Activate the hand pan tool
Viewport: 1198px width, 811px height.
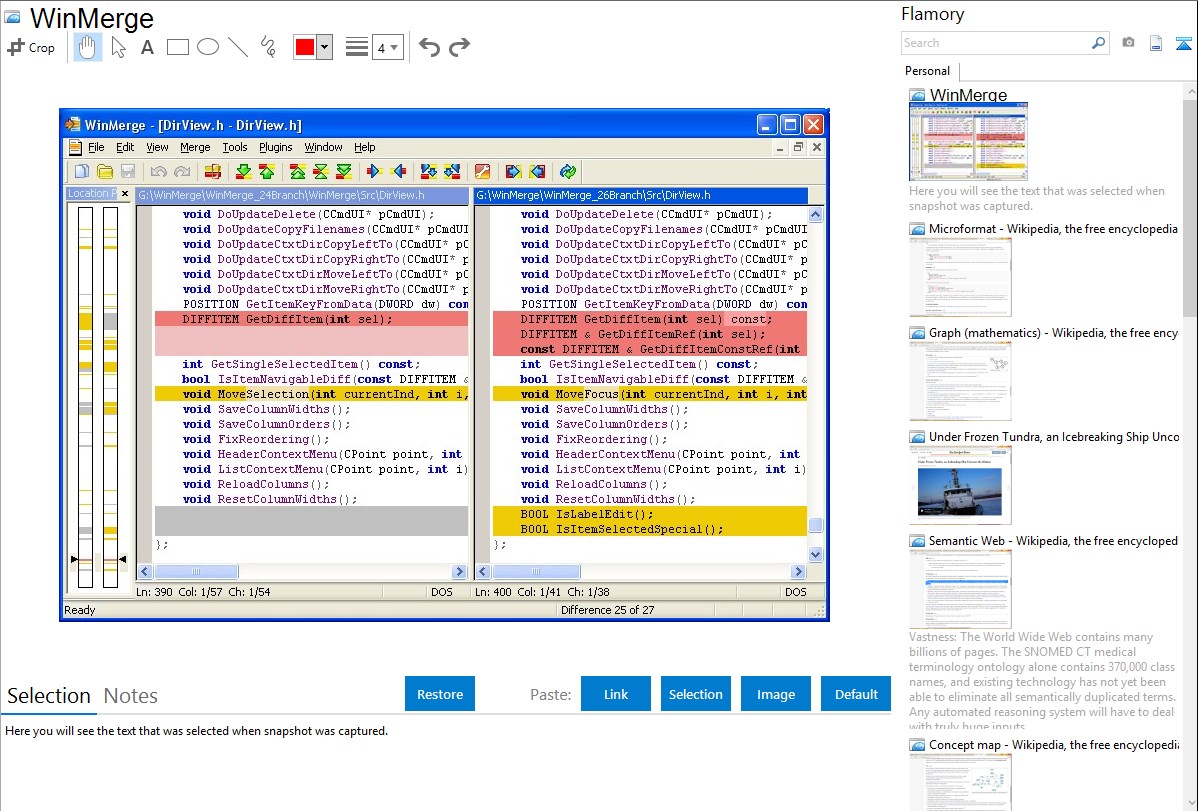tap(87, 47)
